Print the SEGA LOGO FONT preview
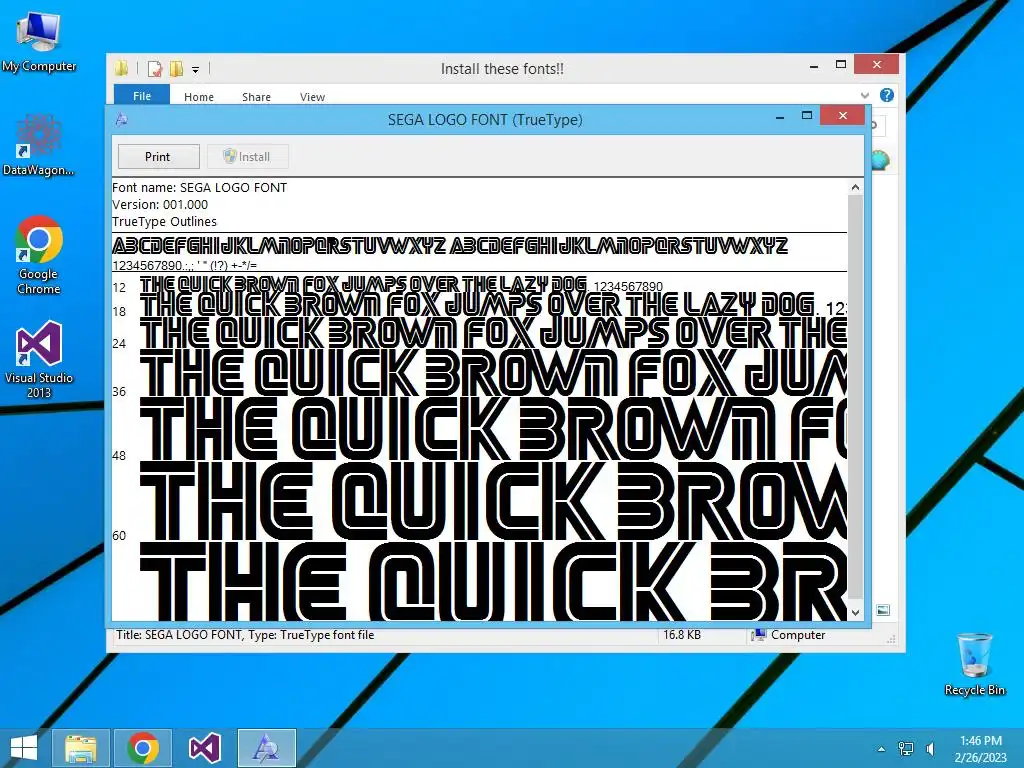 (158, 157)
